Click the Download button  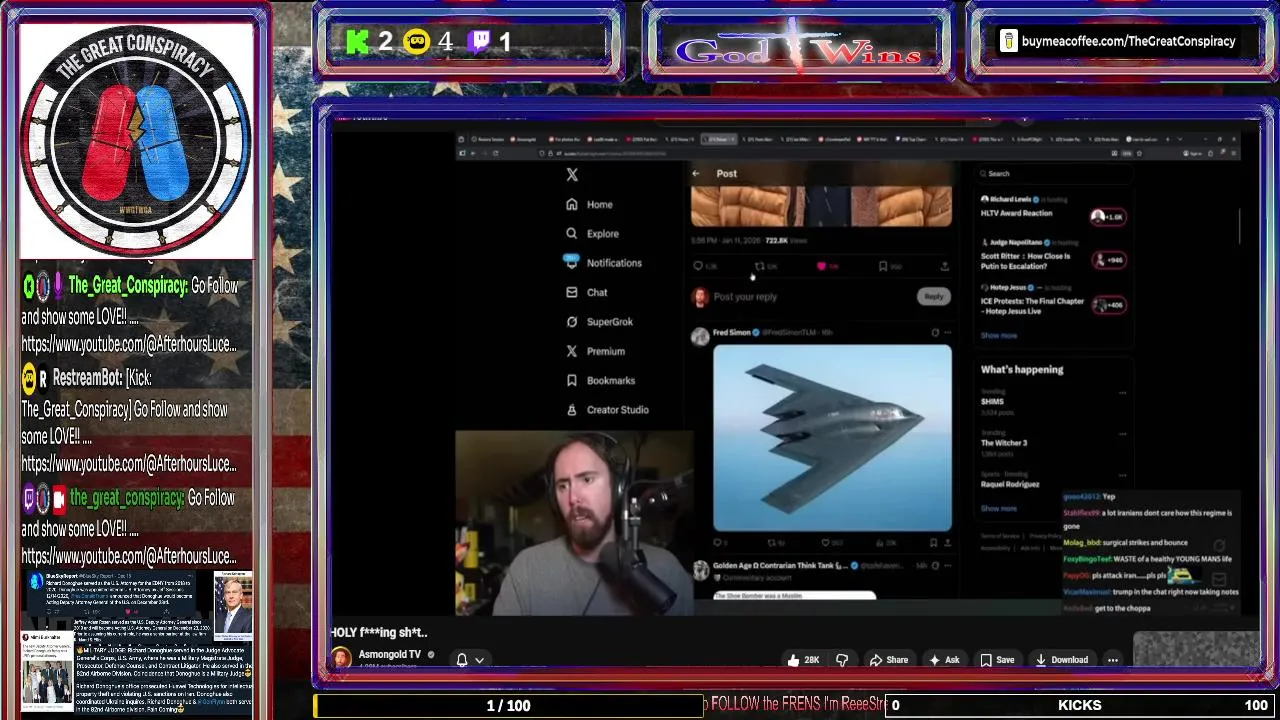(x=1061, y=660)
